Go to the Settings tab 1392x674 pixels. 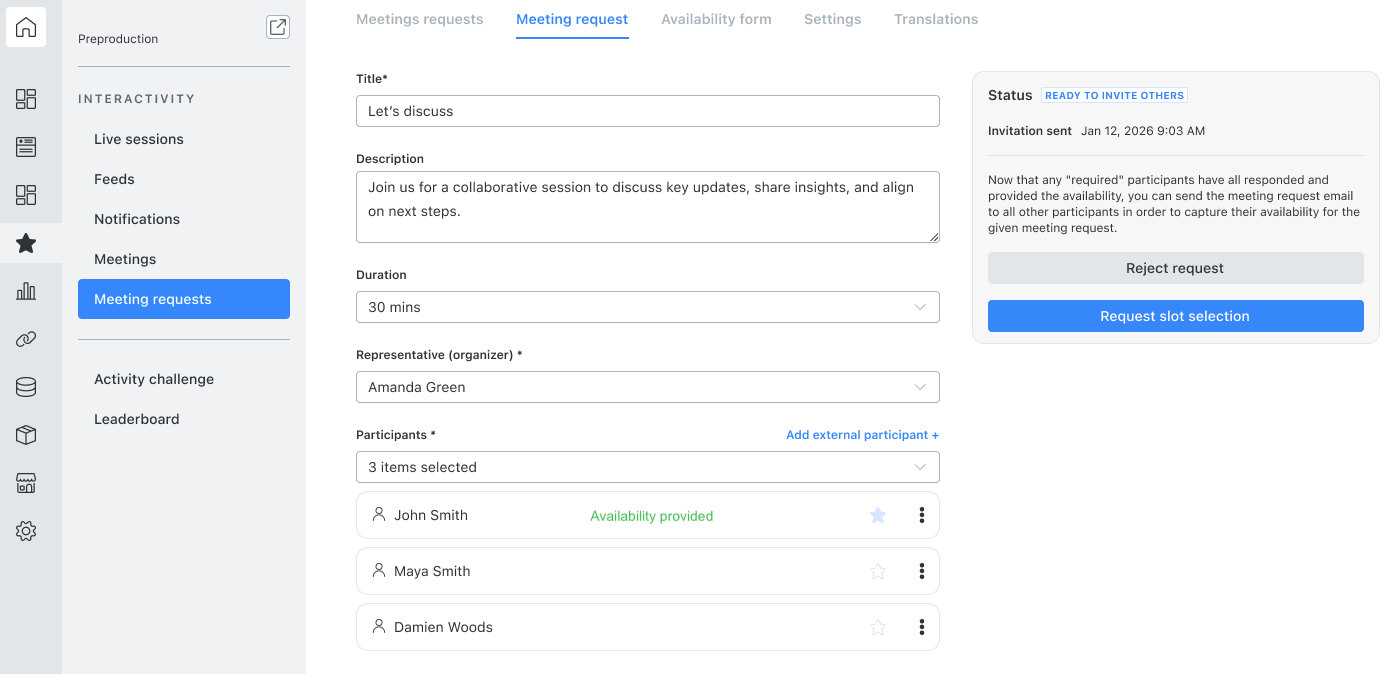pyautogui.click(x=833, y=19)
